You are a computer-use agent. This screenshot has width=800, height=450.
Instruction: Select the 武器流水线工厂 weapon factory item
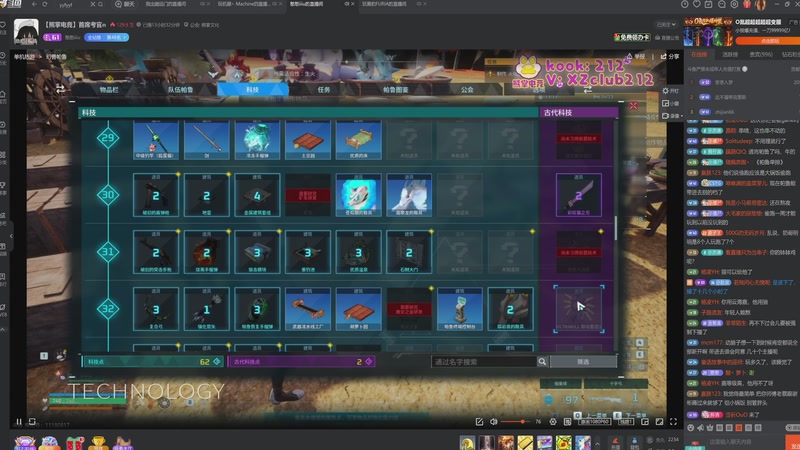(x=308, y=309)
